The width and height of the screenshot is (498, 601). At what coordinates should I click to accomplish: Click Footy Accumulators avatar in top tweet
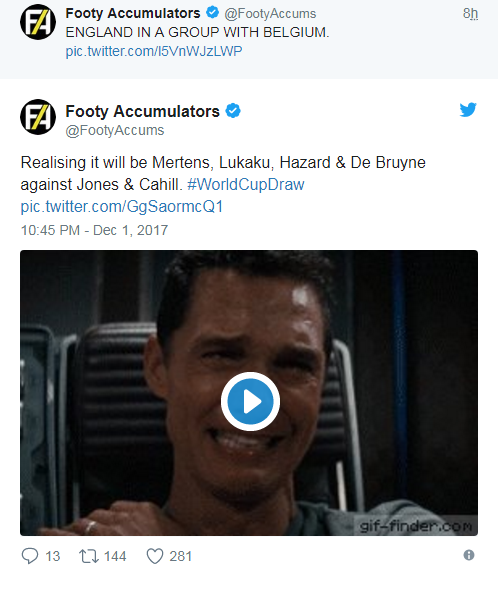[38, 22]
